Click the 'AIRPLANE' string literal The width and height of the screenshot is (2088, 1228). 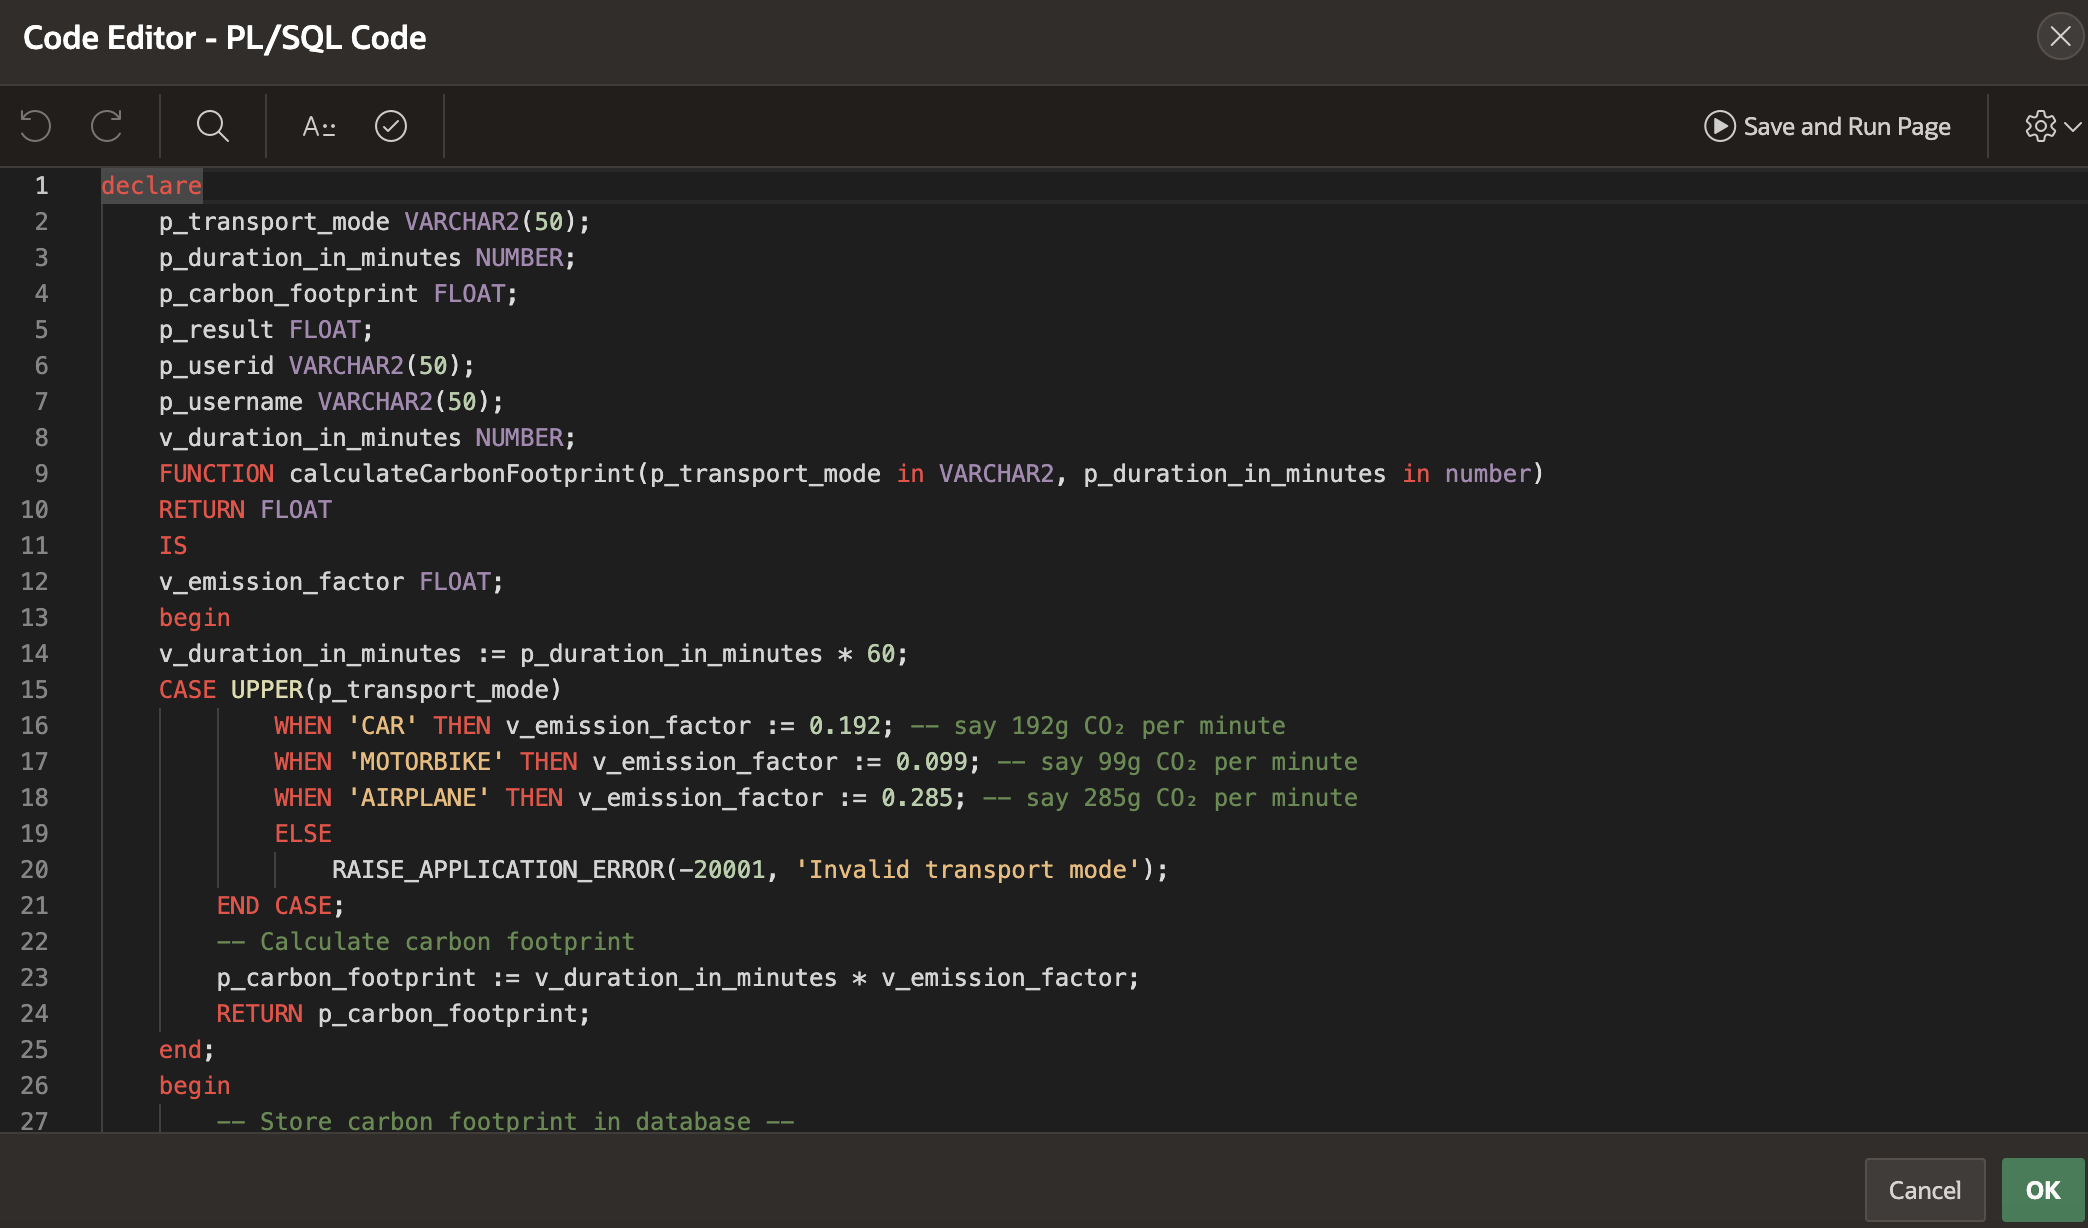(x=418, y=798)
